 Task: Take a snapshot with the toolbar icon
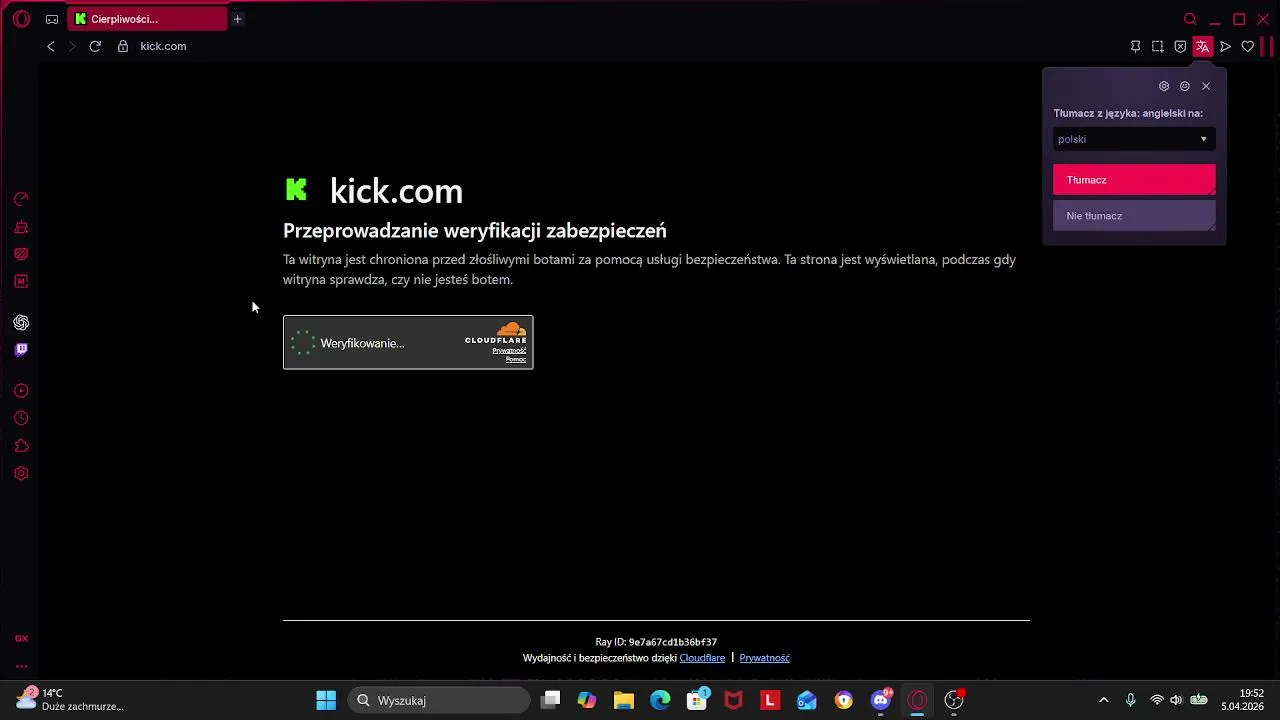click(x=1158, y=46)
